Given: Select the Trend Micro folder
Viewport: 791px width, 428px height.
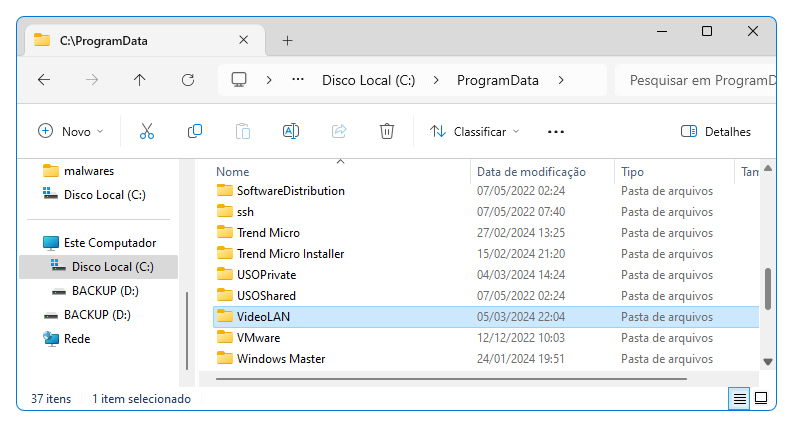Looking at the screenshot, I should point(268,233).
